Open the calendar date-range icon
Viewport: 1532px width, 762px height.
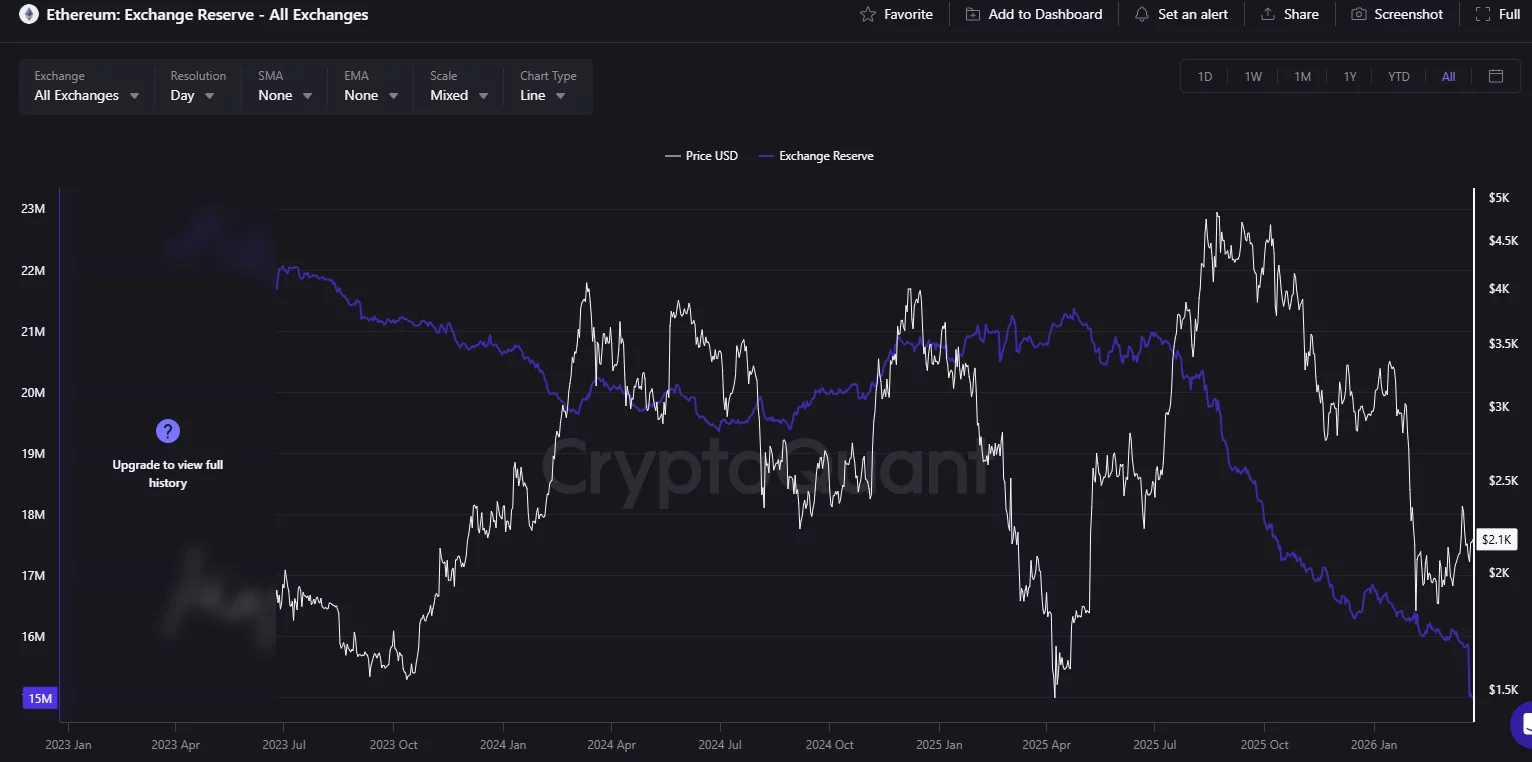point(1495,76)
